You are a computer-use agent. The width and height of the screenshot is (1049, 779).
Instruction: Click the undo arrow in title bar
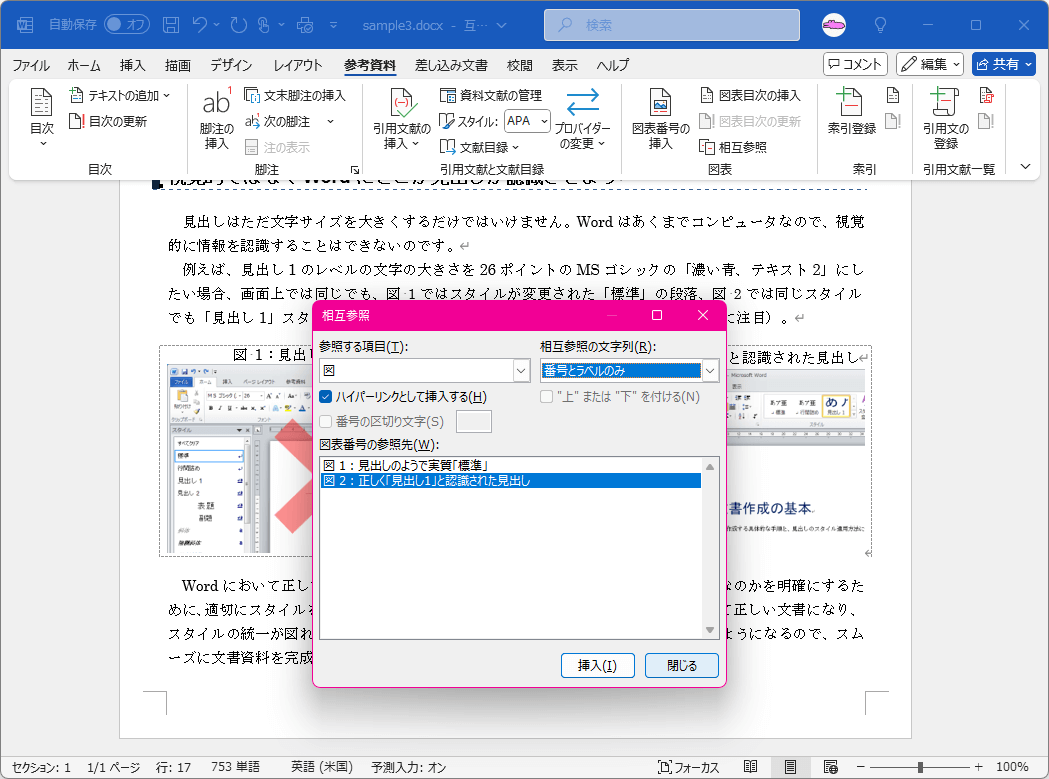pyautogui.click(x=199, y=25)
